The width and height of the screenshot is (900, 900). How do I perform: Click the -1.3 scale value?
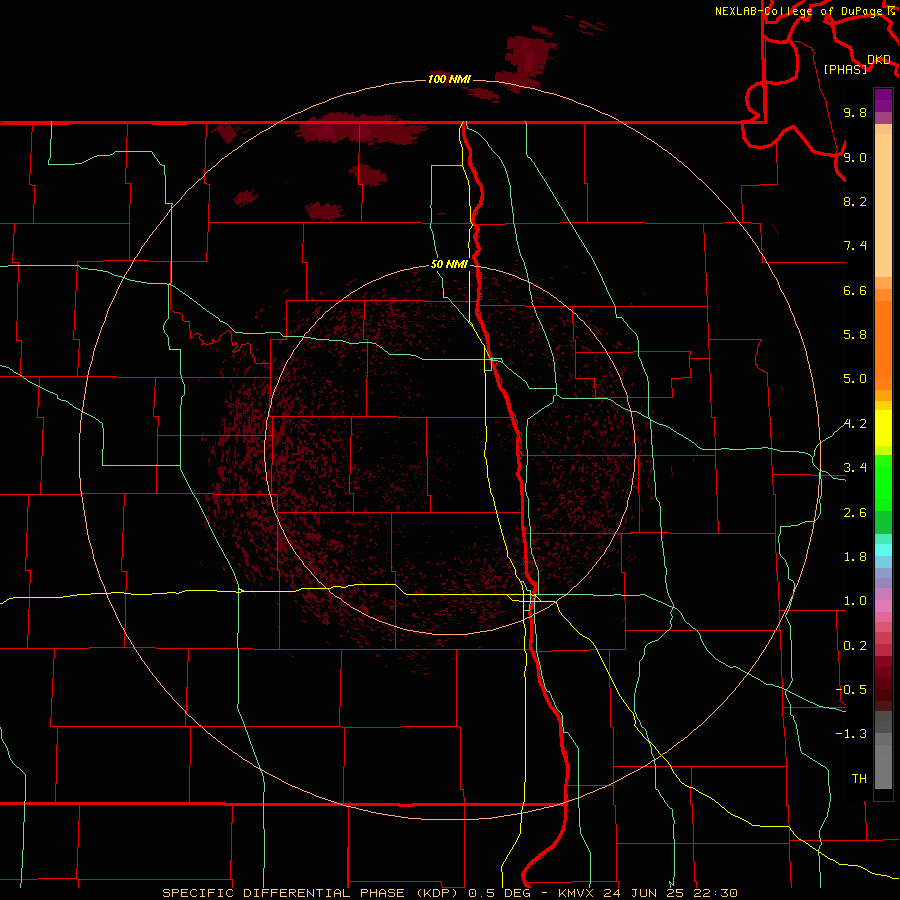[851, 734]
